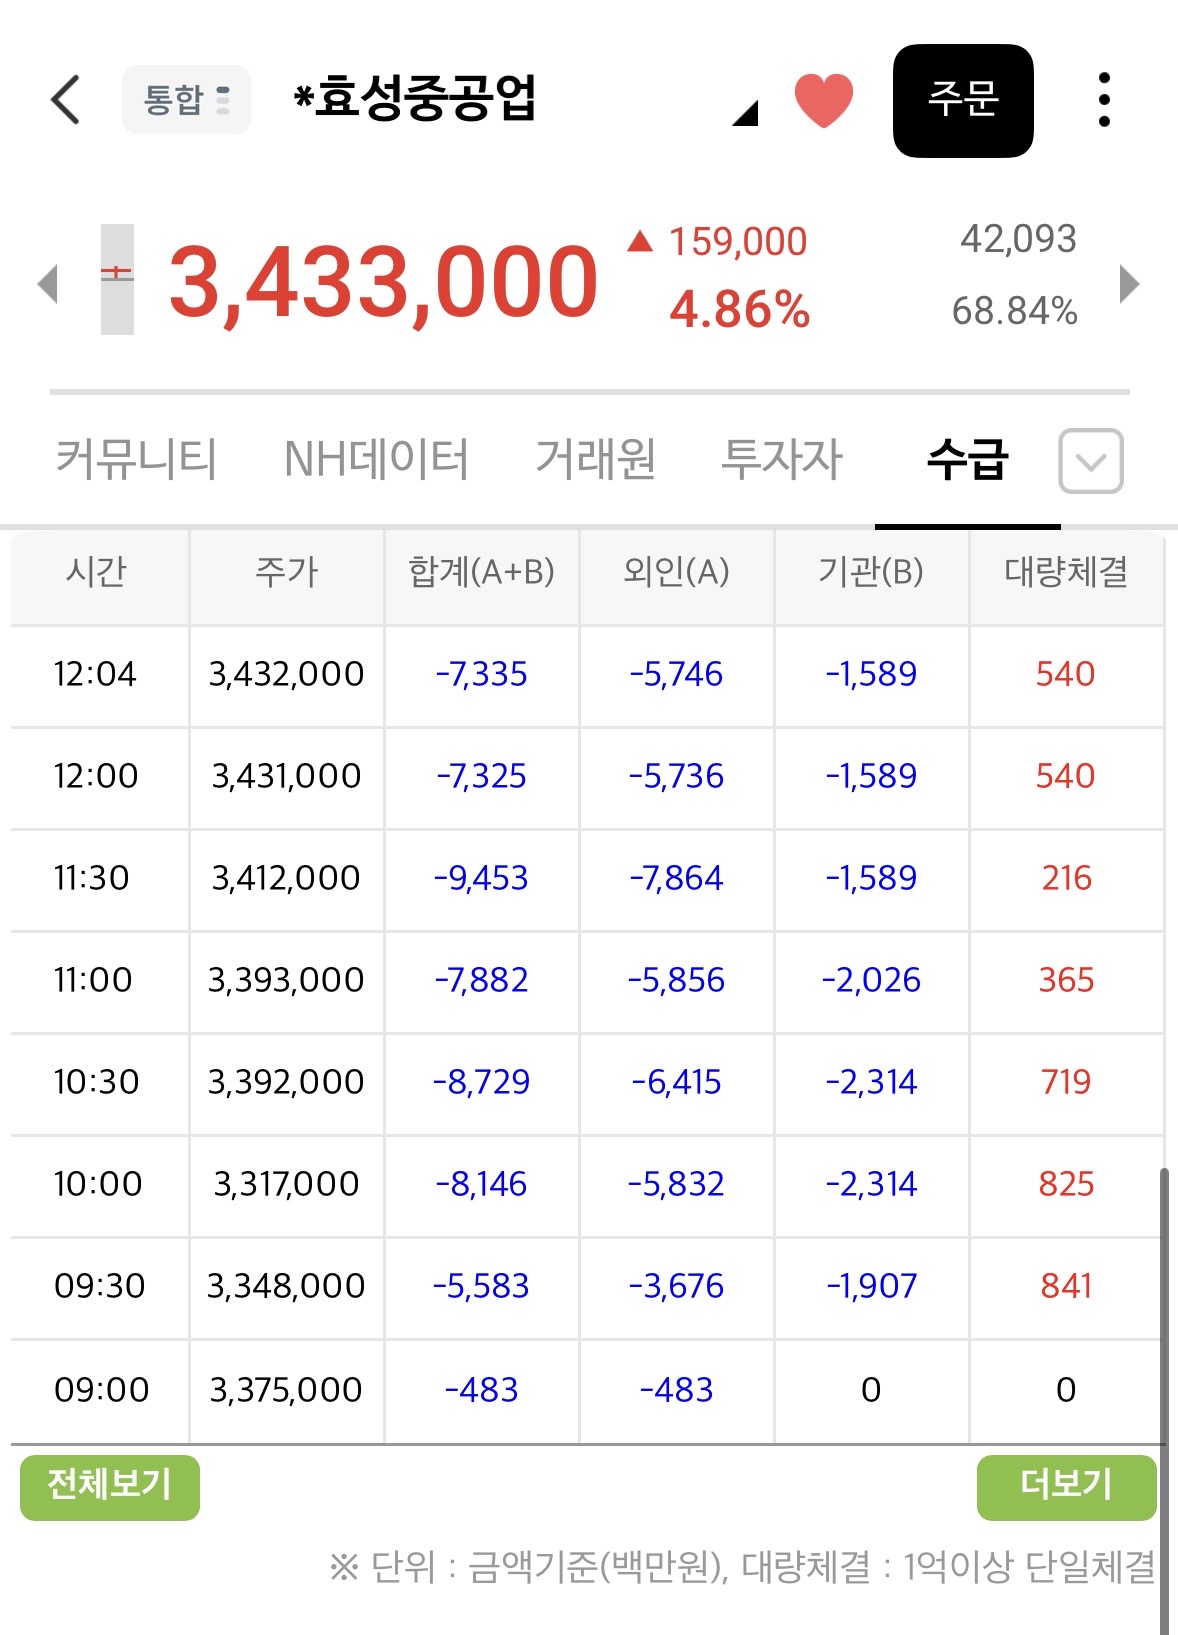Screen dimensions: 1178x1635
Task: Tap the 주문 order button
Action: click(x=963, y=100)
